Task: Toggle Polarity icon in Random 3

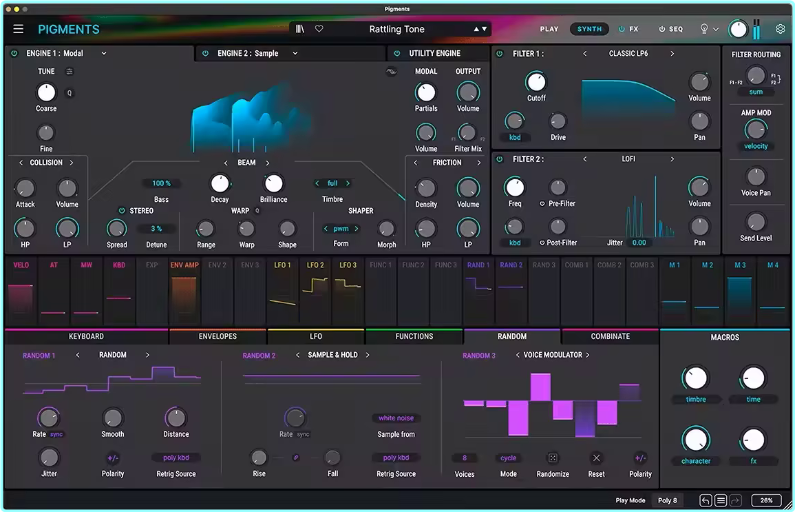Action: (640, 458)
